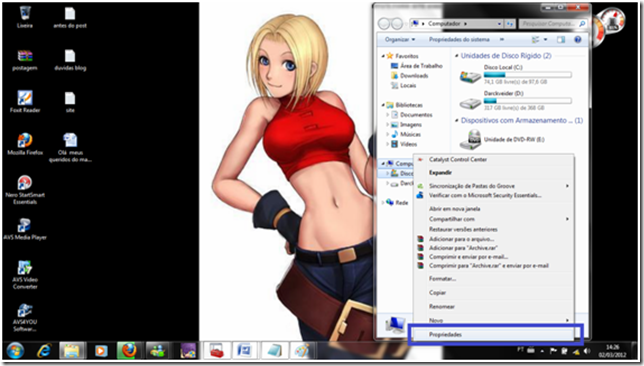Select the Darckveider (D:) drive
The height and width of the screenshot is (366, 644).
click(515, 101)
